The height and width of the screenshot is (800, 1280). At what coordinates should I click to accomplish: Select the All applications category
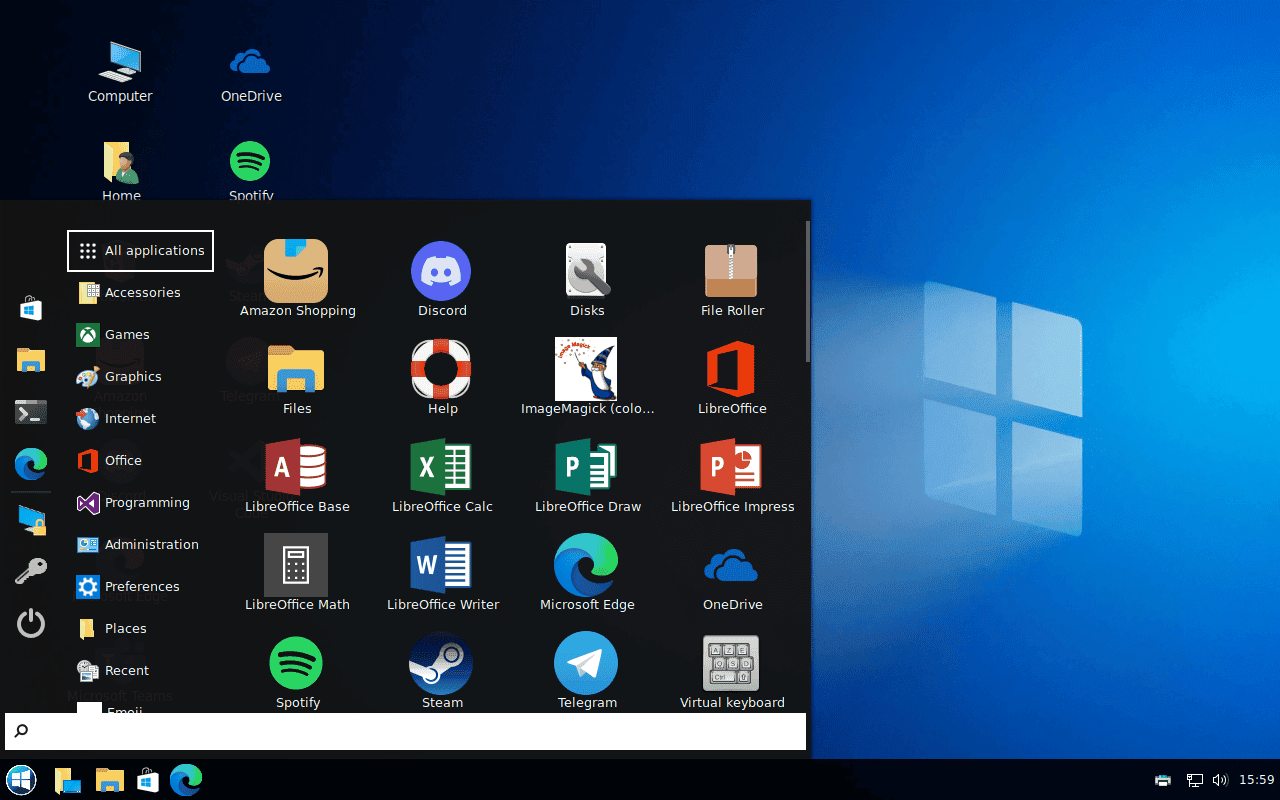[140, 250]
